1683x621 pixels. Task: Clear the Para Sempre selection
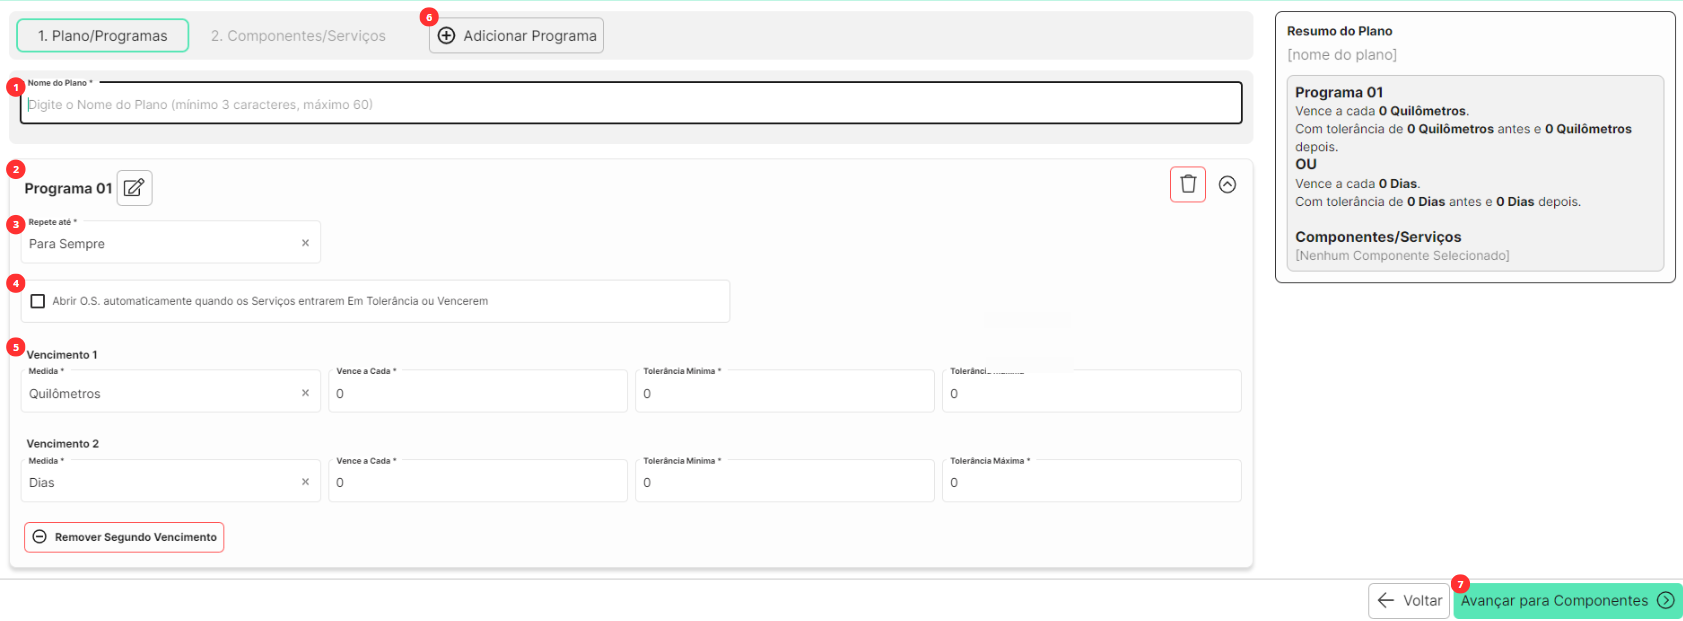305,243
